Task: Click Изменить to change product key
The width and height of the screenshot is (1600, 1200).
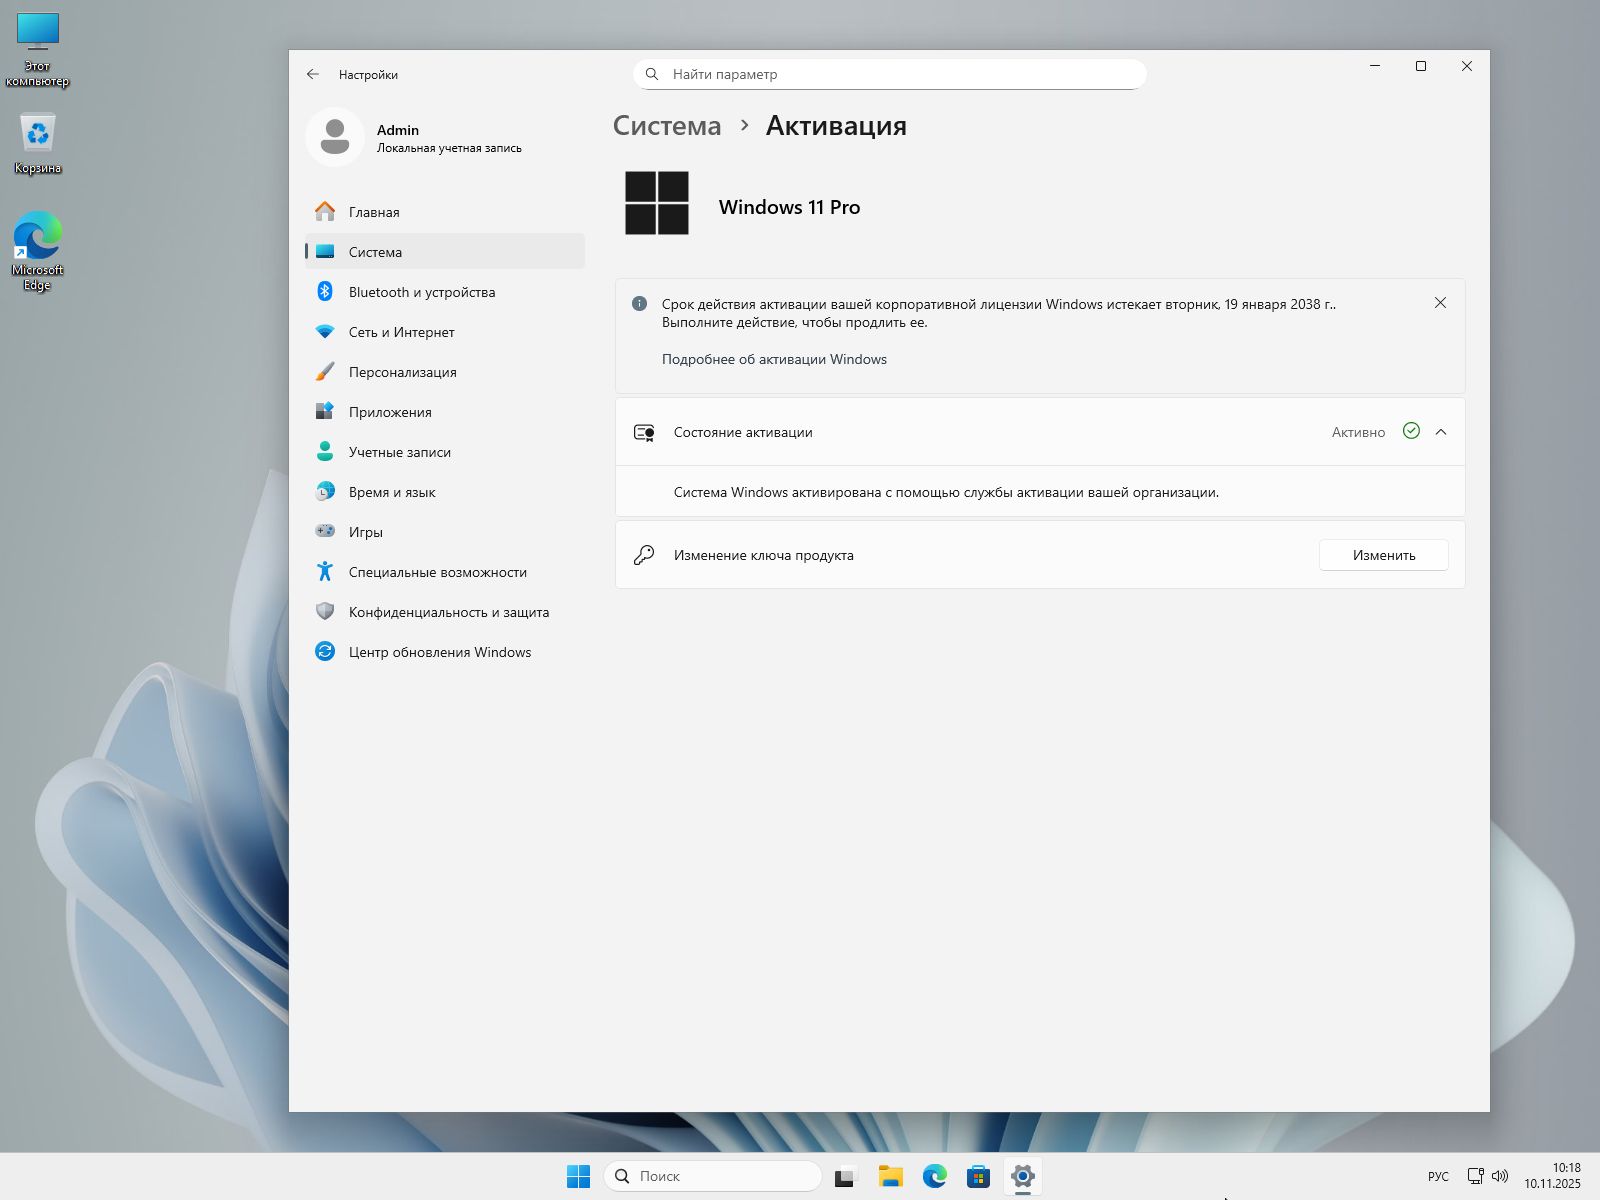Action: tap(1383, 555)
